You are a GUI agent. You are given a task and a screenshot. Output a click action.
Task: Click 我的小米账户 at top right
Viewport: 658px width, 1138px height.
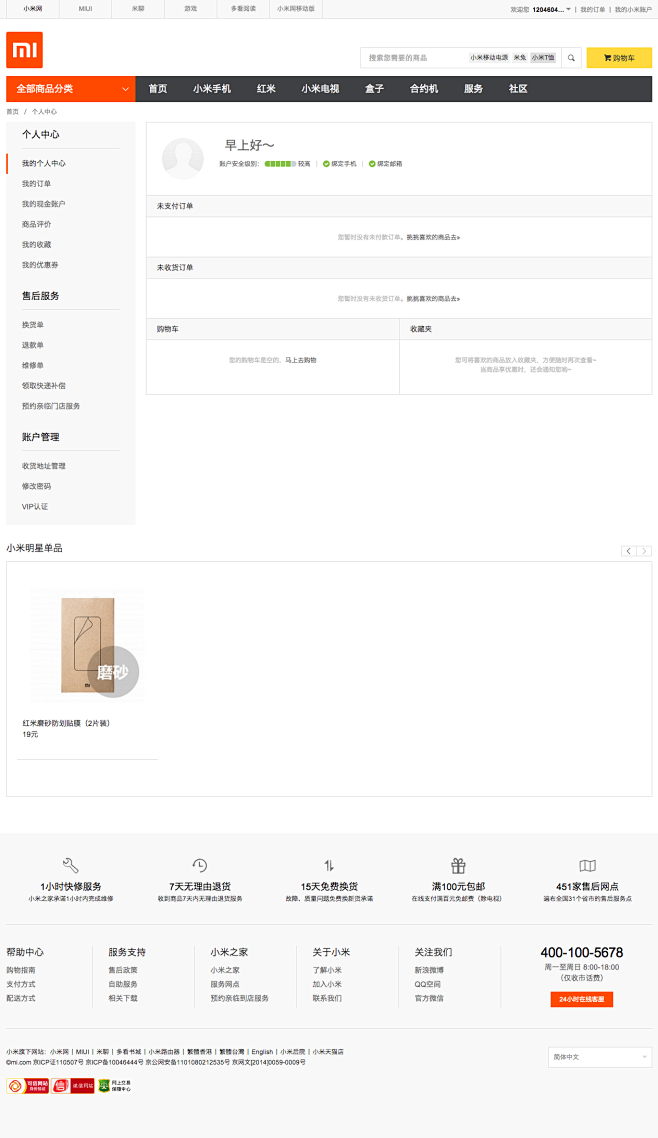(x=633, y=9)
